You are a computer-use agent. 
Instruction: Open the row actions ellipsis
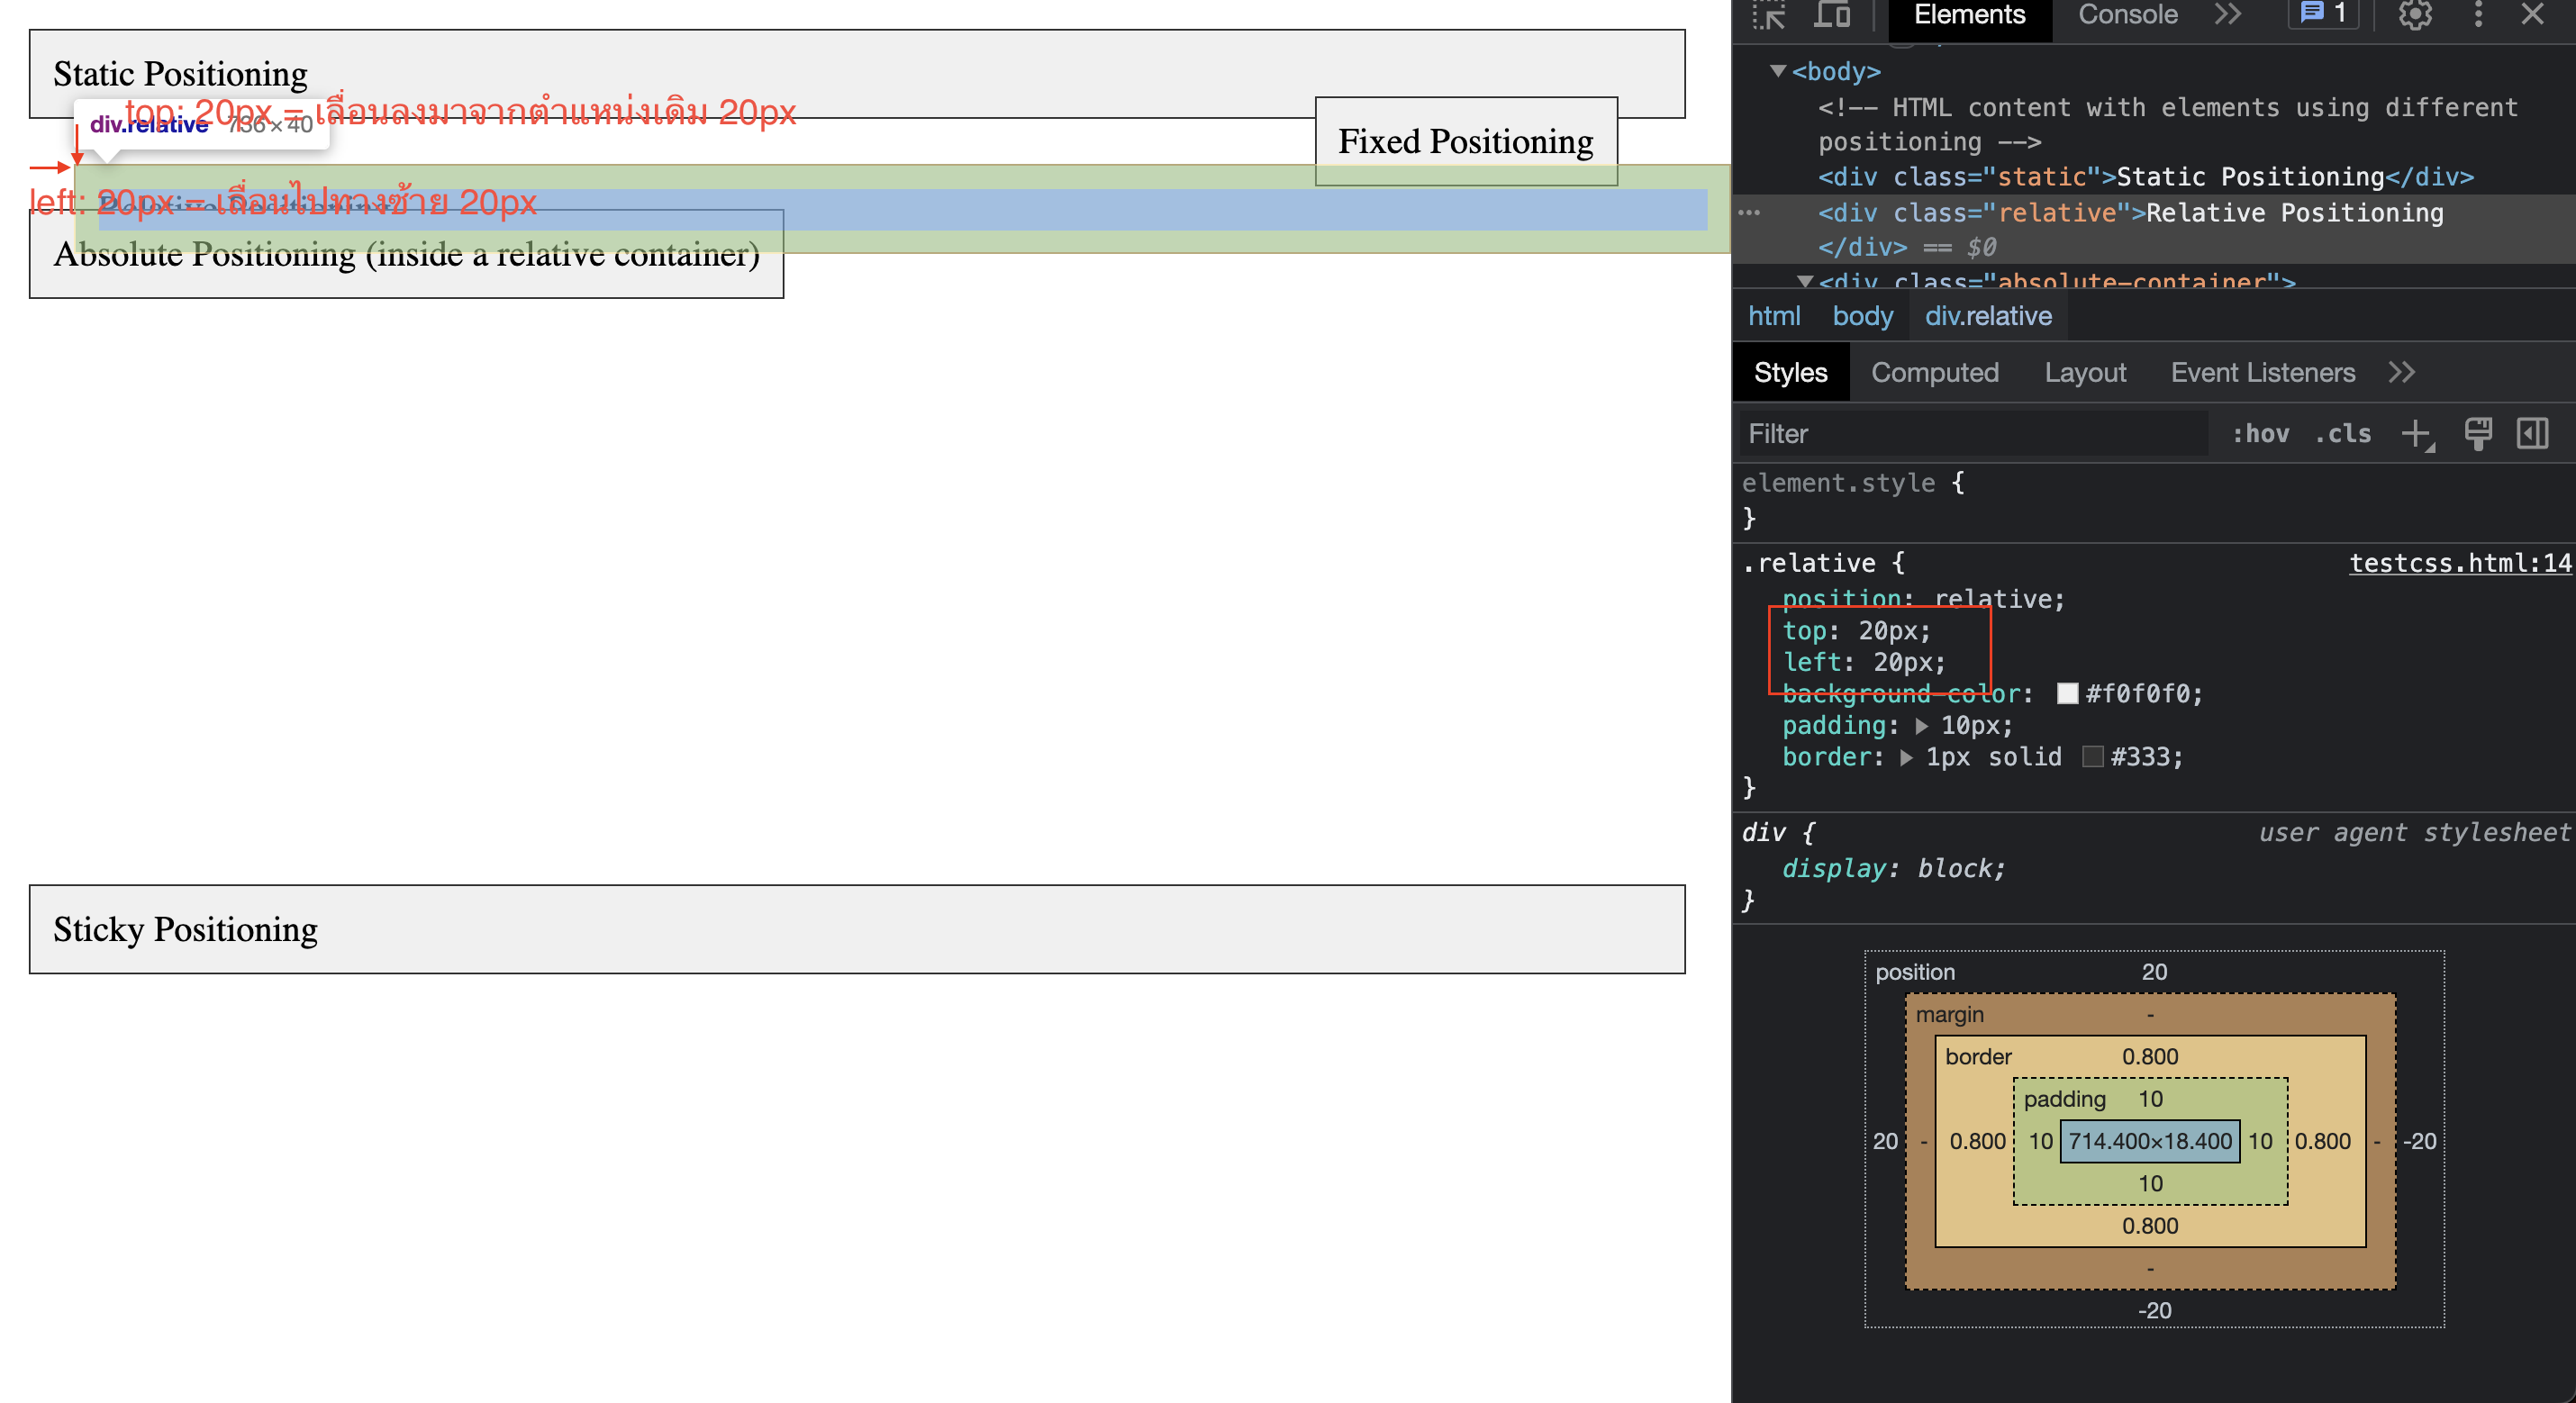click(1749, 213)
